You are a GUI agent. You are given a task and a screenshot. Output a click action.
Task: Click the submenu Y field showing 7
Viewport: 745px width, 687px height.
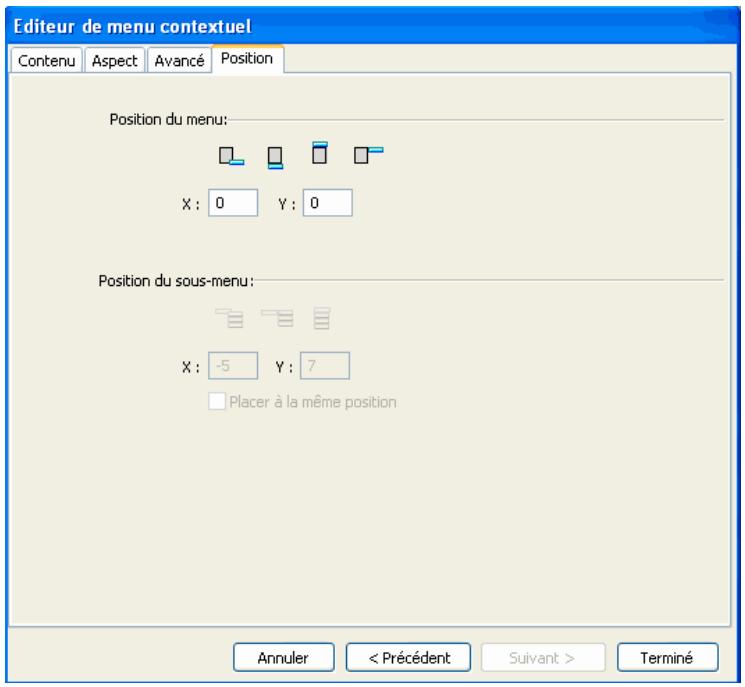click(x=325, y=366)
